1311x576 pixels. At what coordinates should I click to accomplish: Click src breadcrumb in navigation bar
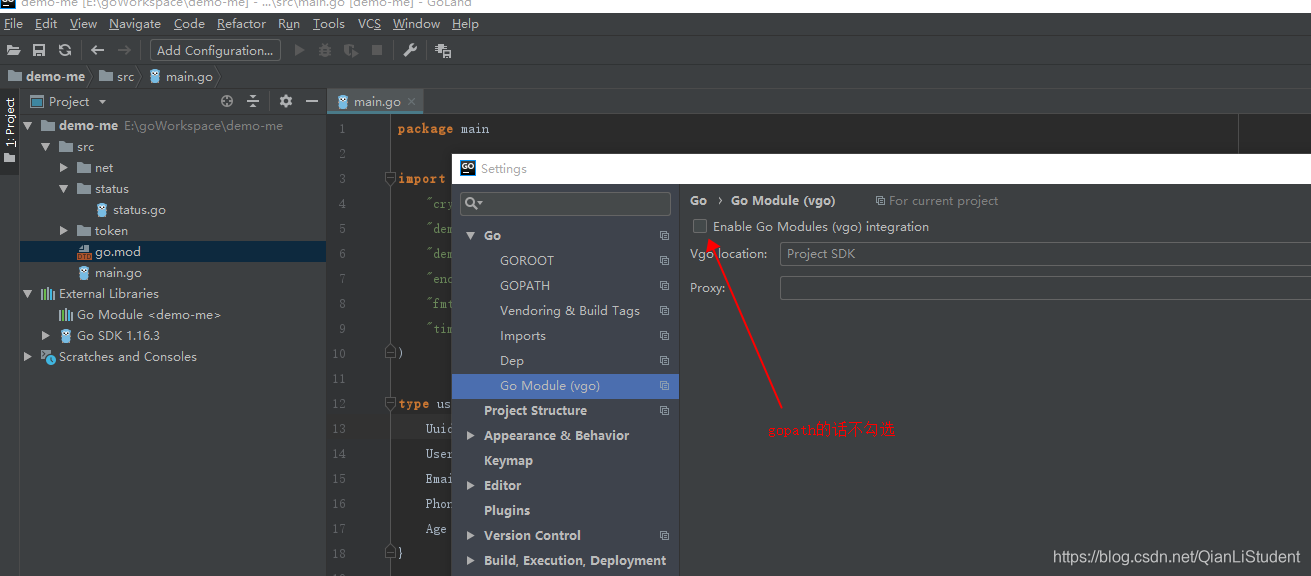pos(117,76)
